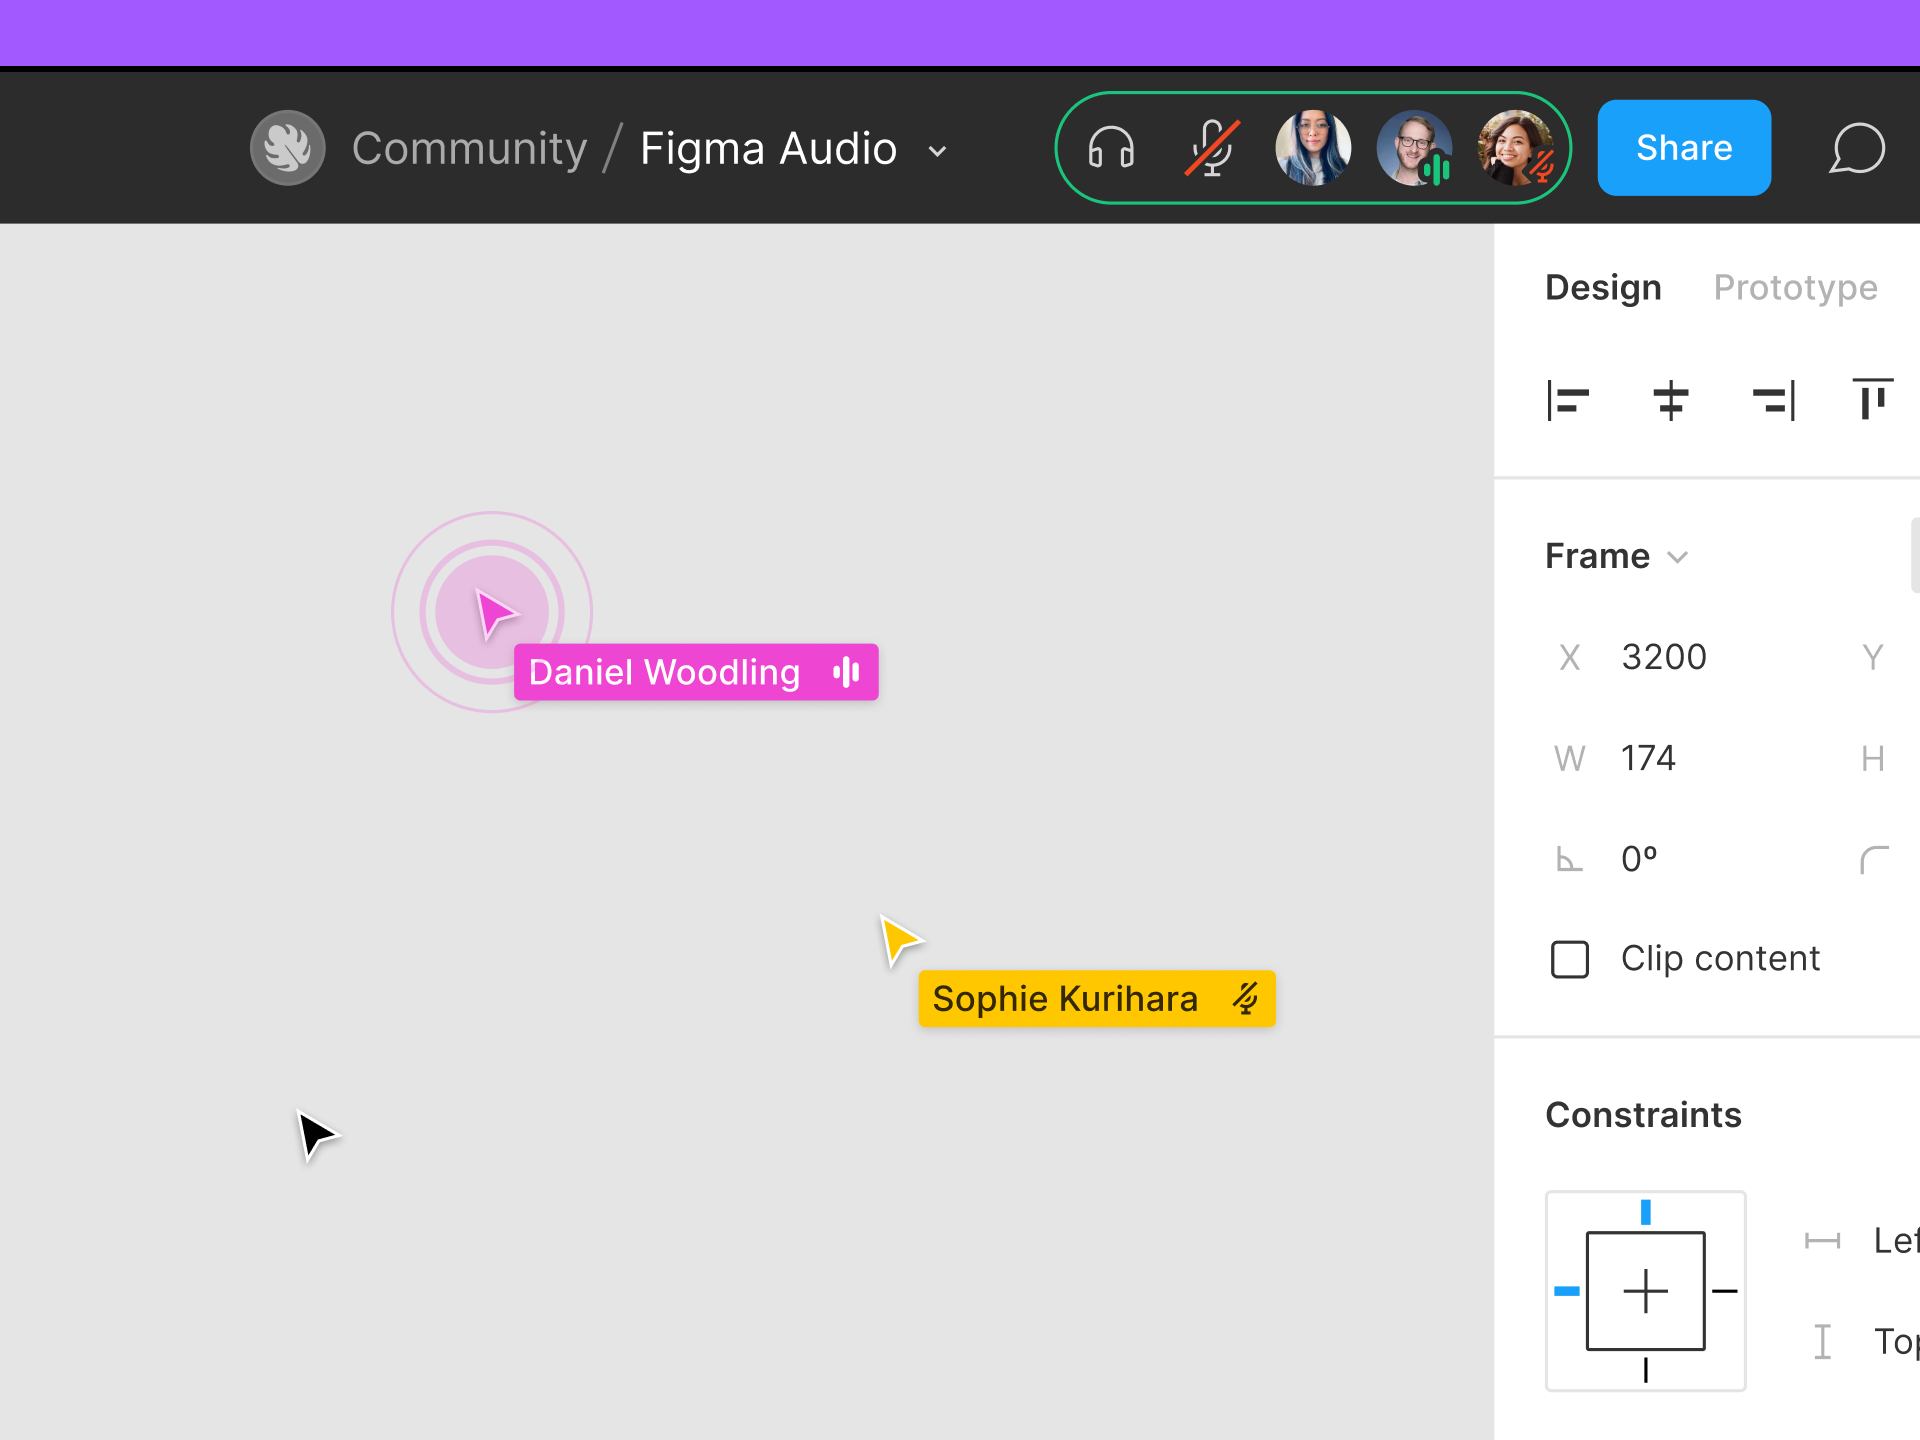
Task: Mute audio using the headphones icon
Action: [x=1110, y=147]
